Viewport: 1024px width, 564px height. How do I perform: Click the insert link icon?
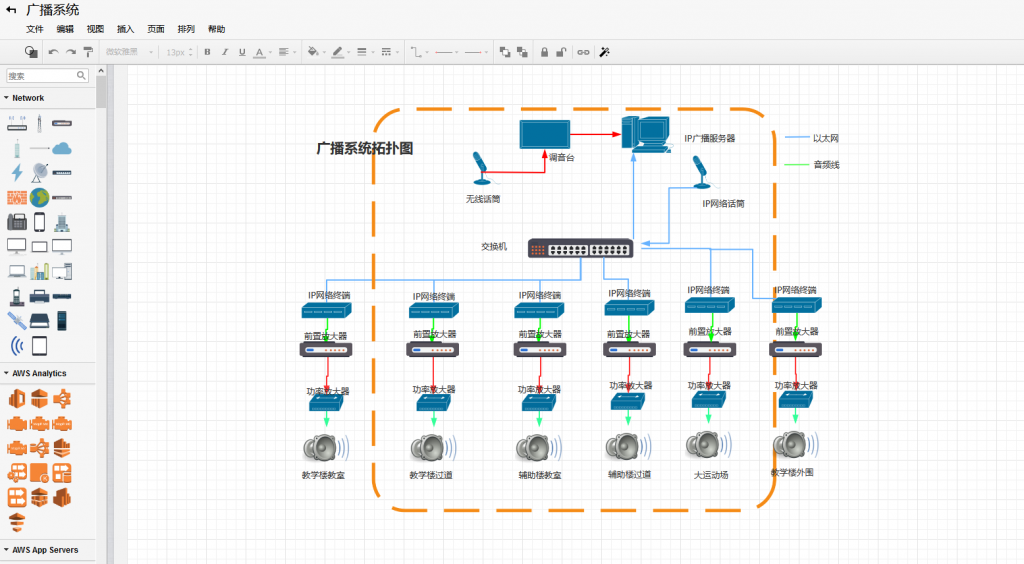point(583,52)
